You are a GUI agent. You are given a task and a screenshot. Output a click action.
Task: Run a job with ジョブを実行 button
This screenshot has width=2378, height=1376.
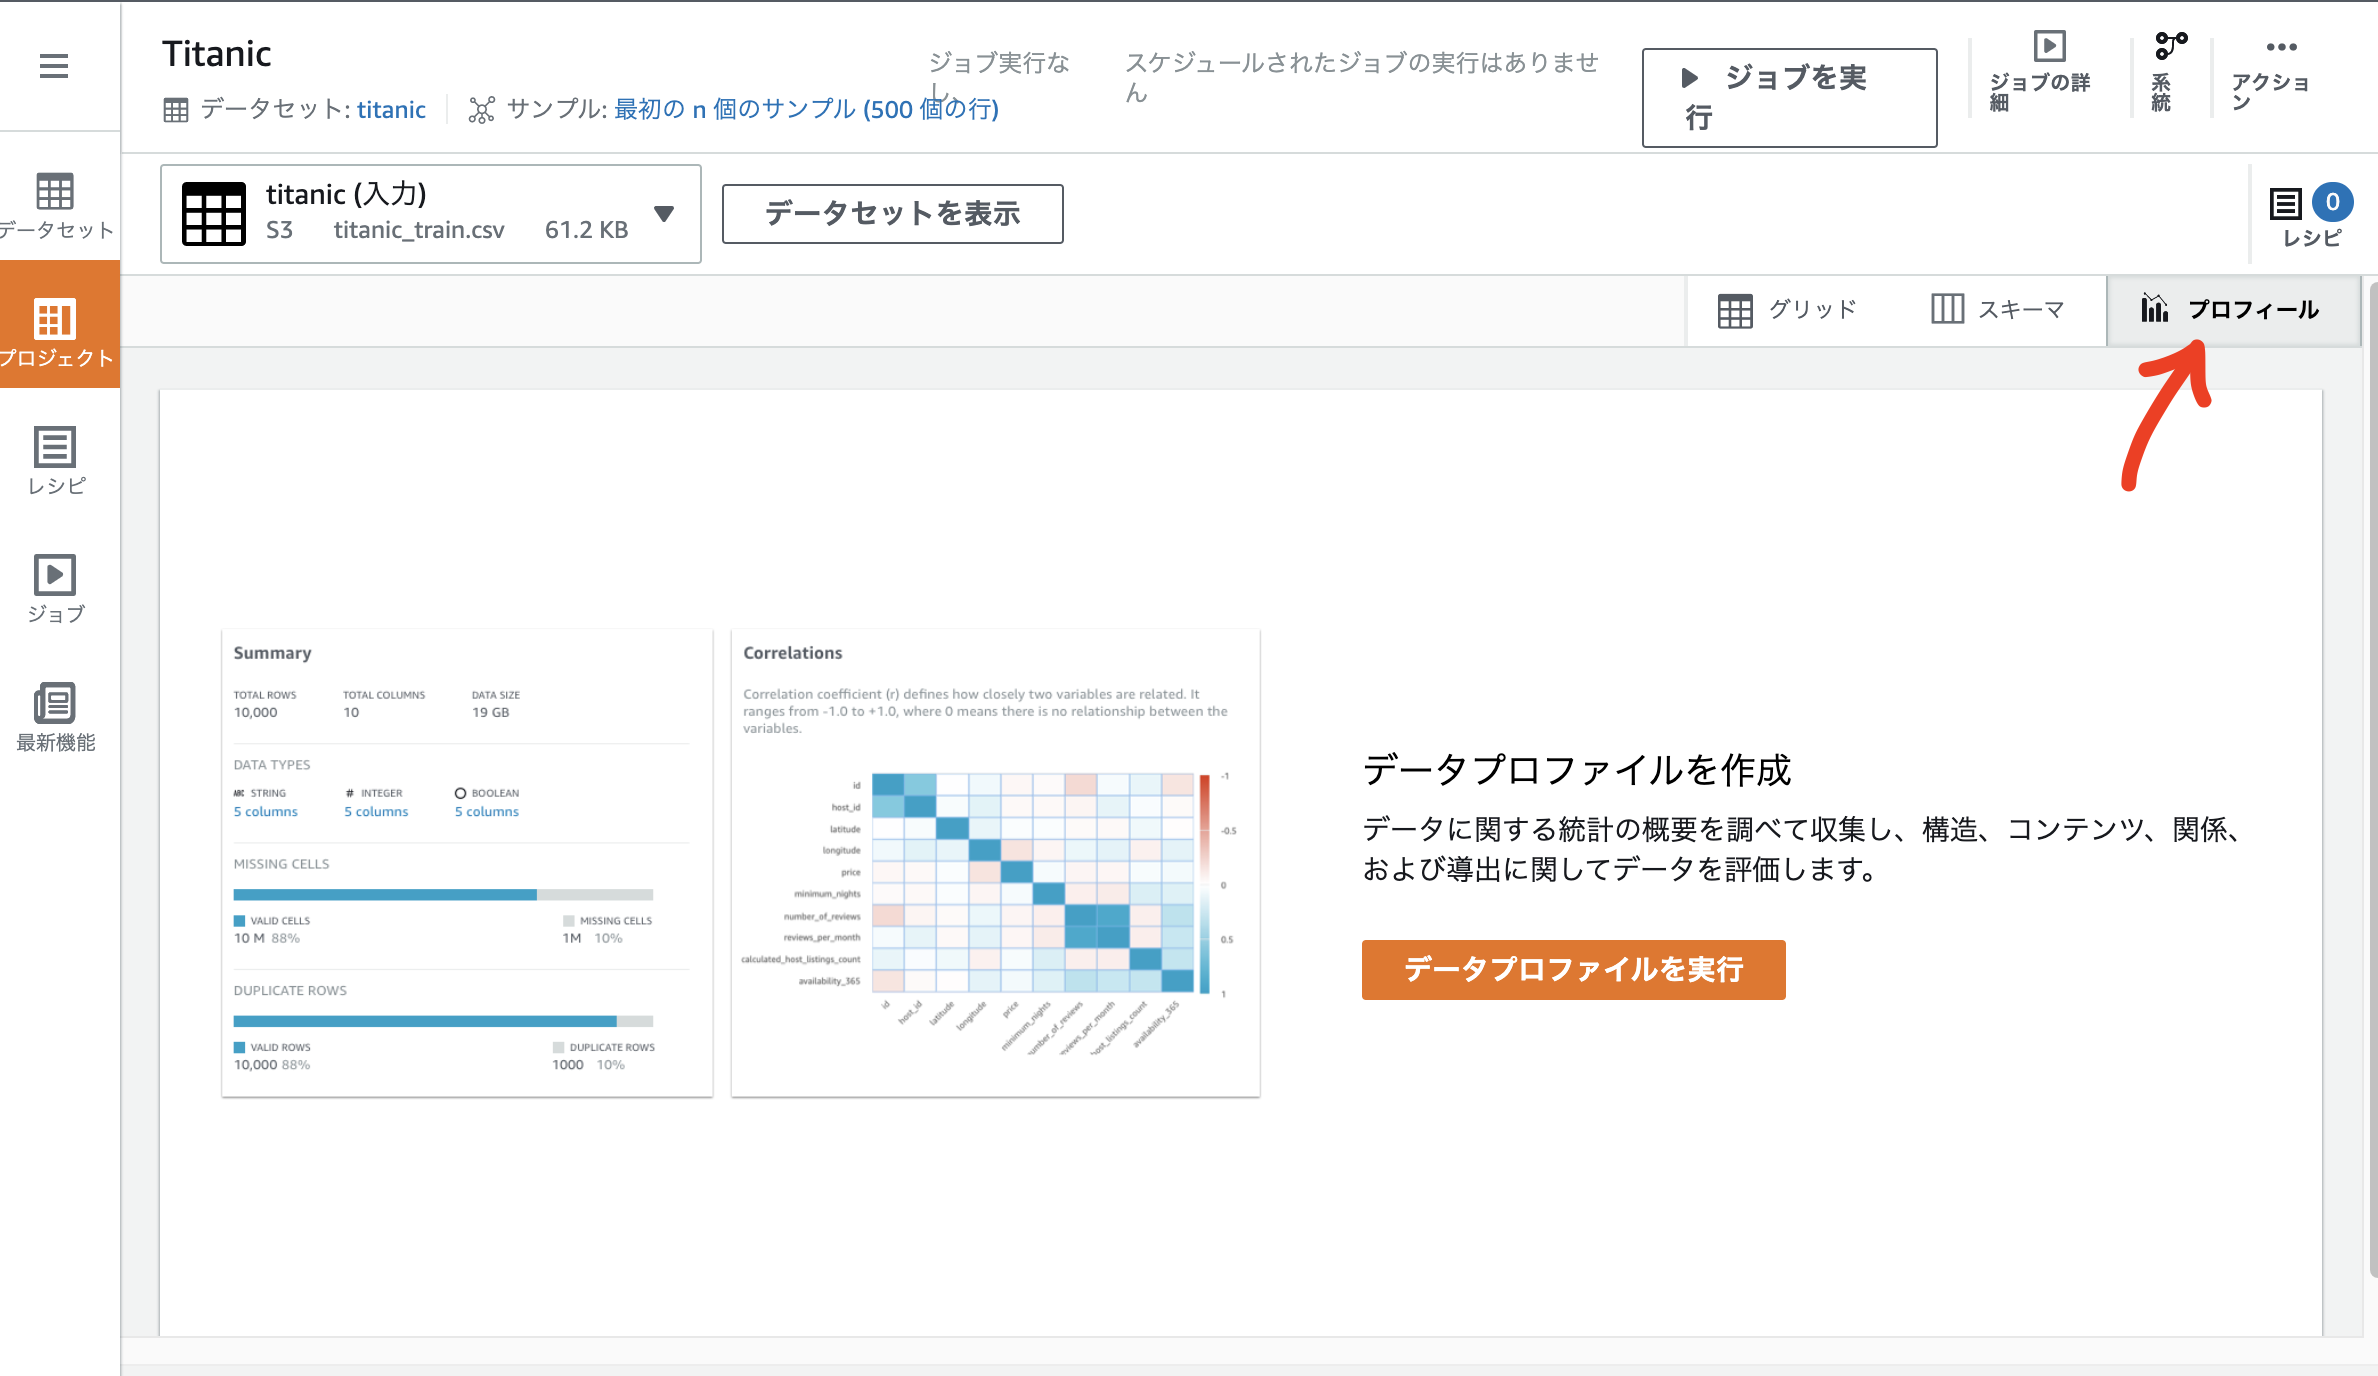[1788, 96]
